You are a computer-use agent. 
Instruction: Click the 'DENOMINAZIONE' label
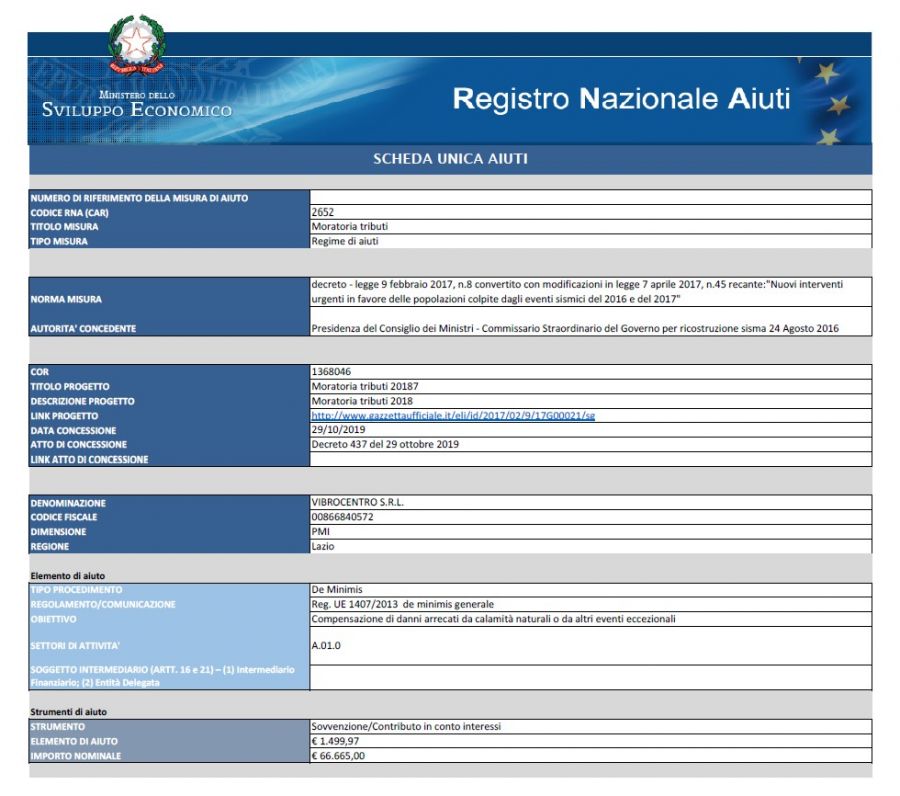click(68, 503)
